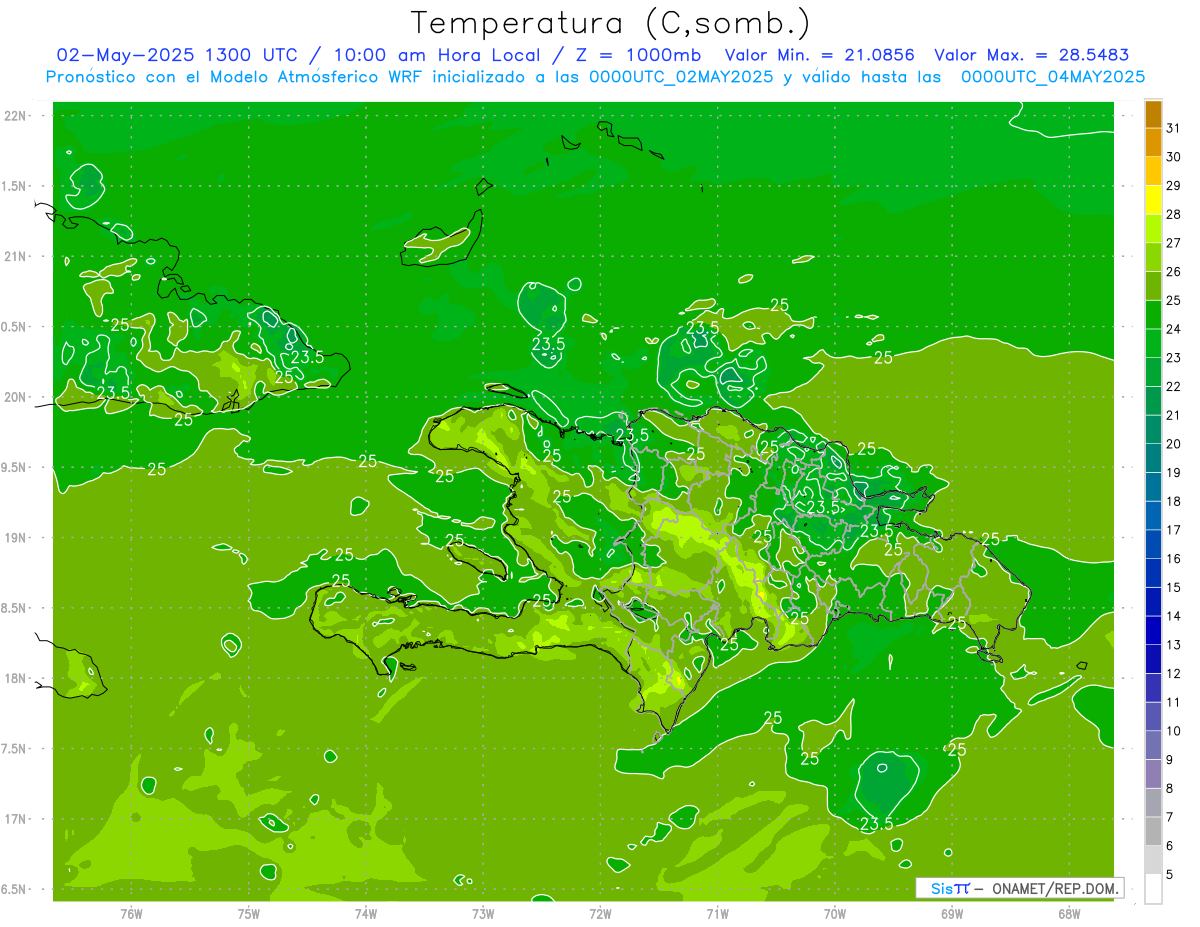Viewport: 1200px width, 927px height.
Task: Click the "68W" longitude axis label
Action: [x=1068, y=913]
